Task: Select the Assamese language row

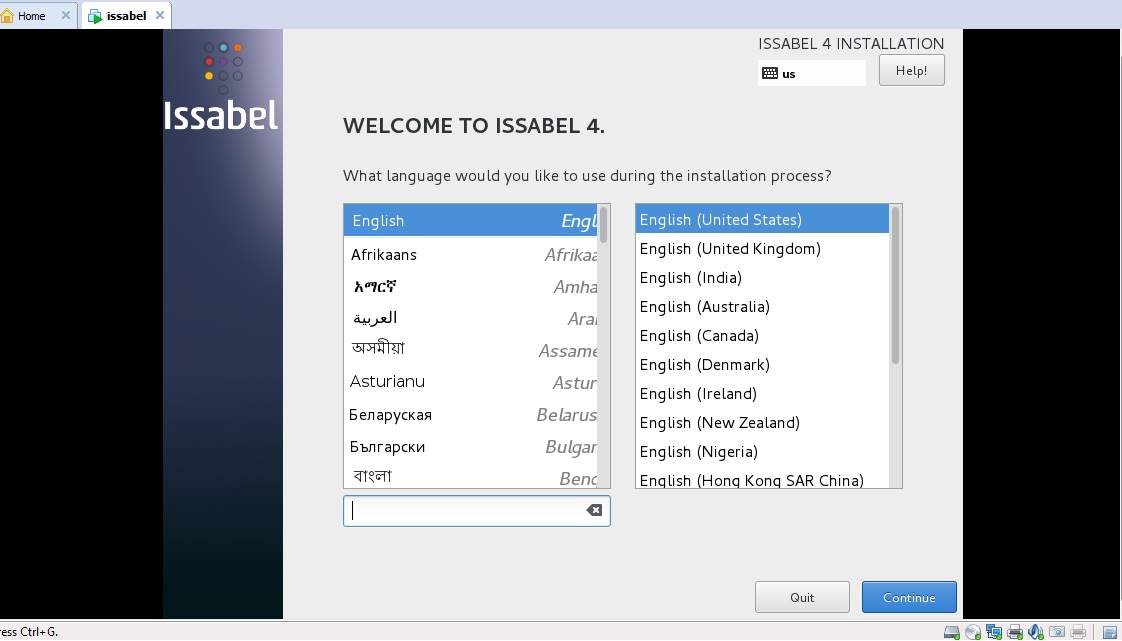Action: [x=471, y=350]
